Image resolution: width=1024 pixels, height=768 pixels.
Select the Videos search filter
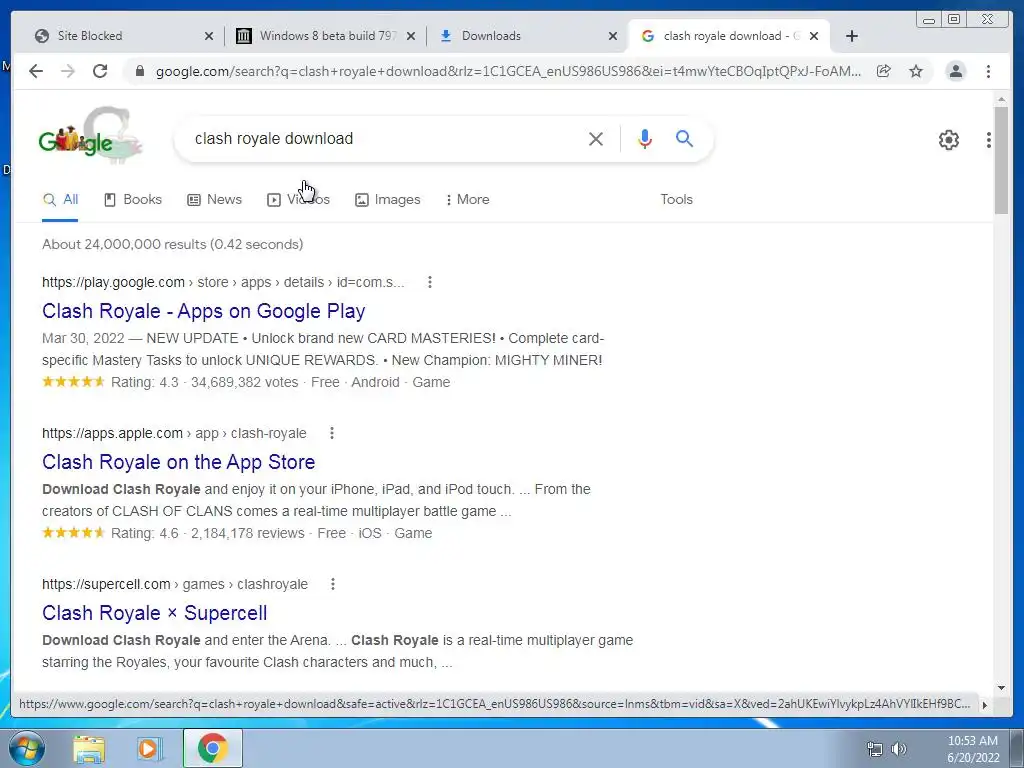coord(298,199)
